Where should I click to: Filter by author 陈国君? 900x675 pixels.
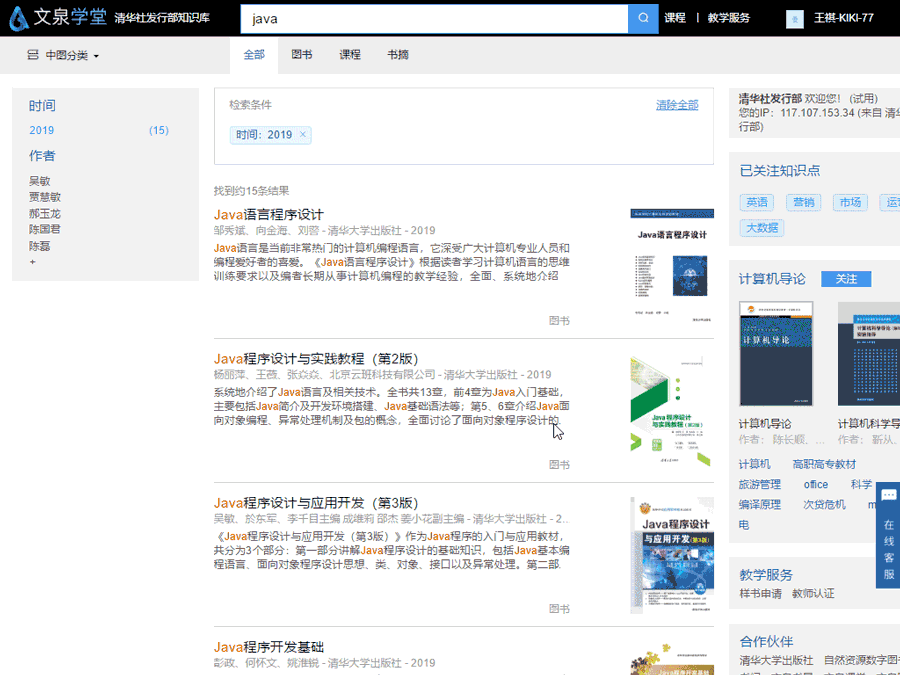pos(45,229)
